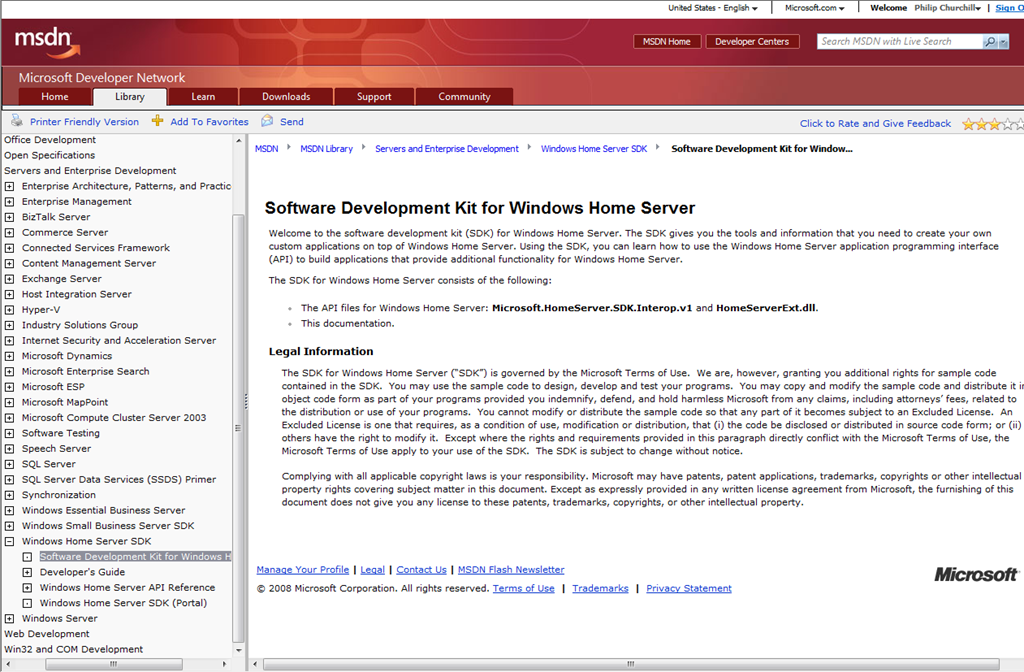1024x672 pixels.
Task: Expand the Commerce Server node
Action: 9,233
